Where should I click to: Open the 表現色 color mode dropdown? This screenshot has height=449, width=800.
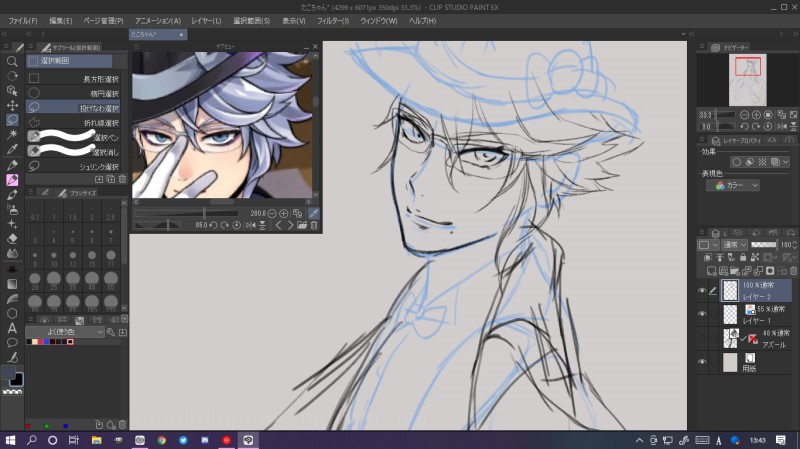(x=733, y=185)
